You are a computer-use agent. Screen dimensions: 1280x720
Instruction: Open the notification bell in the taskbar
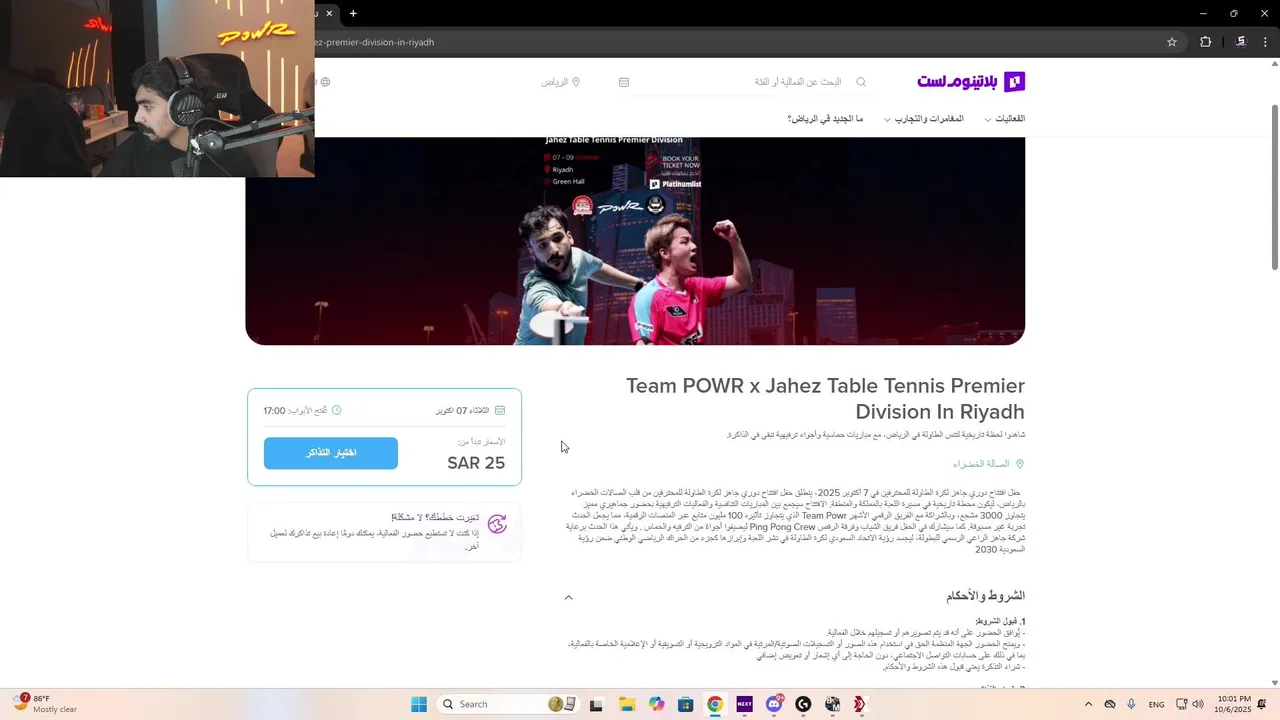pos(1262,704)
